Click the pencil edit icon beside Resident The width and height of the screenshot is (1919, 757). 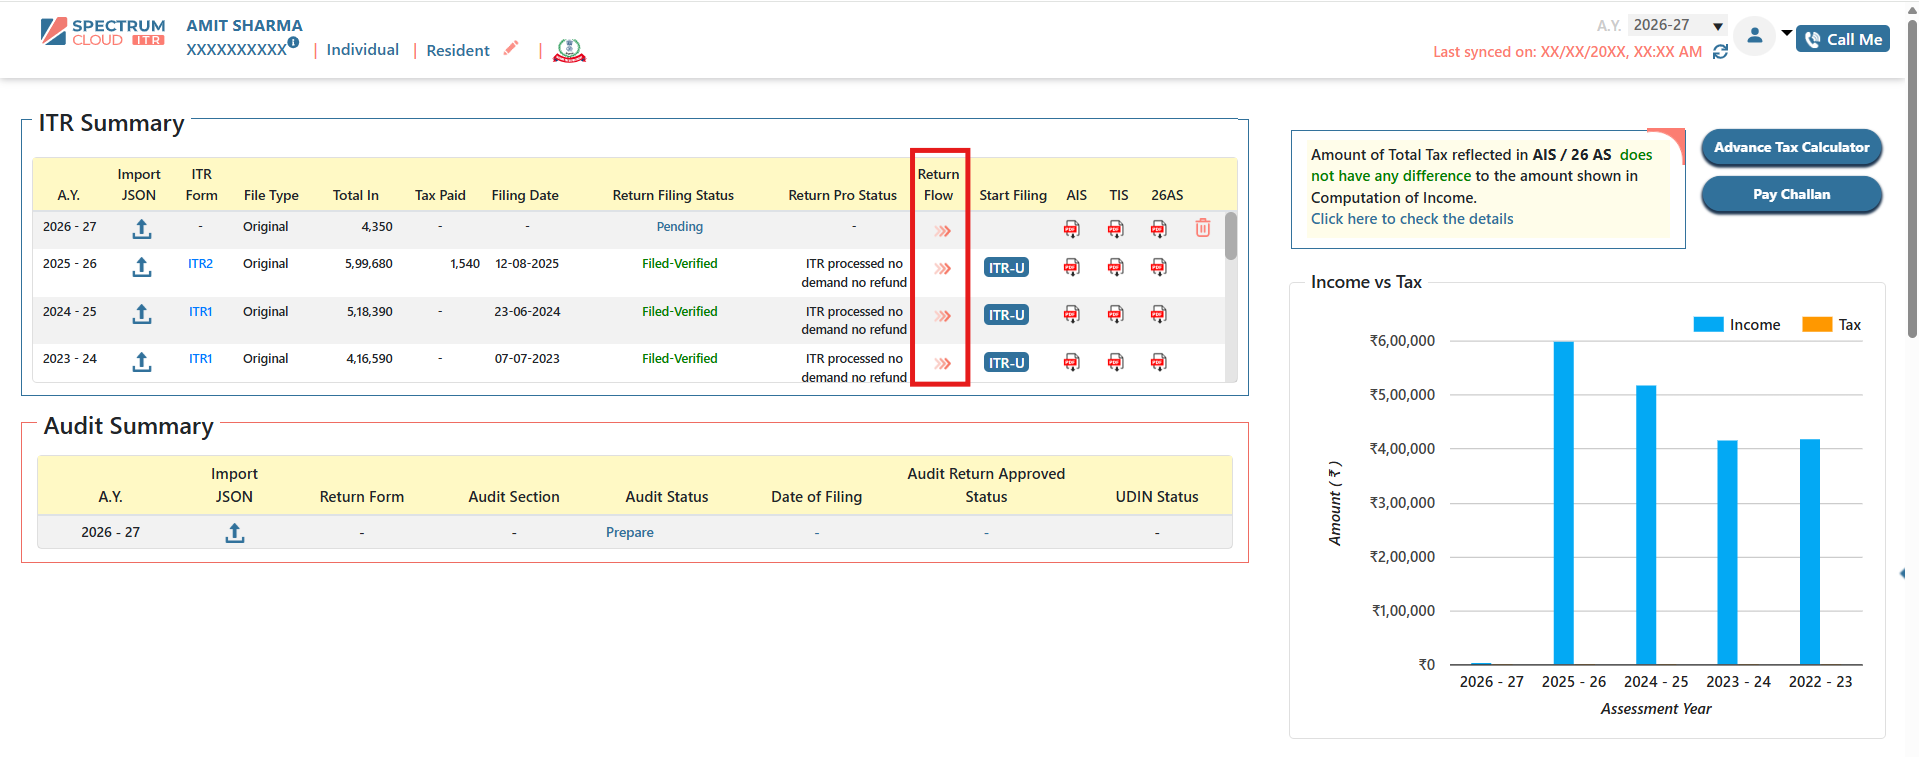point(511,48)
